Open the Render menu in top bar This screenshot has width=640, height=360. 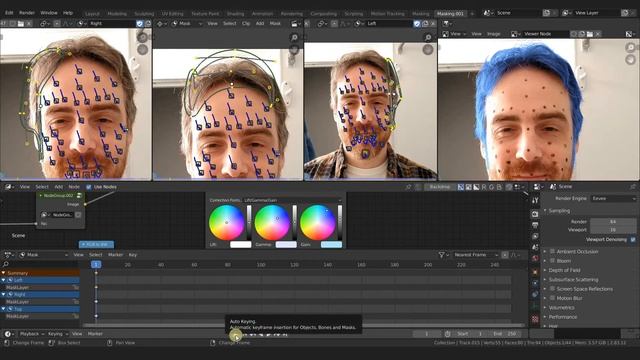pyautogui.click(x=27, y=13)
